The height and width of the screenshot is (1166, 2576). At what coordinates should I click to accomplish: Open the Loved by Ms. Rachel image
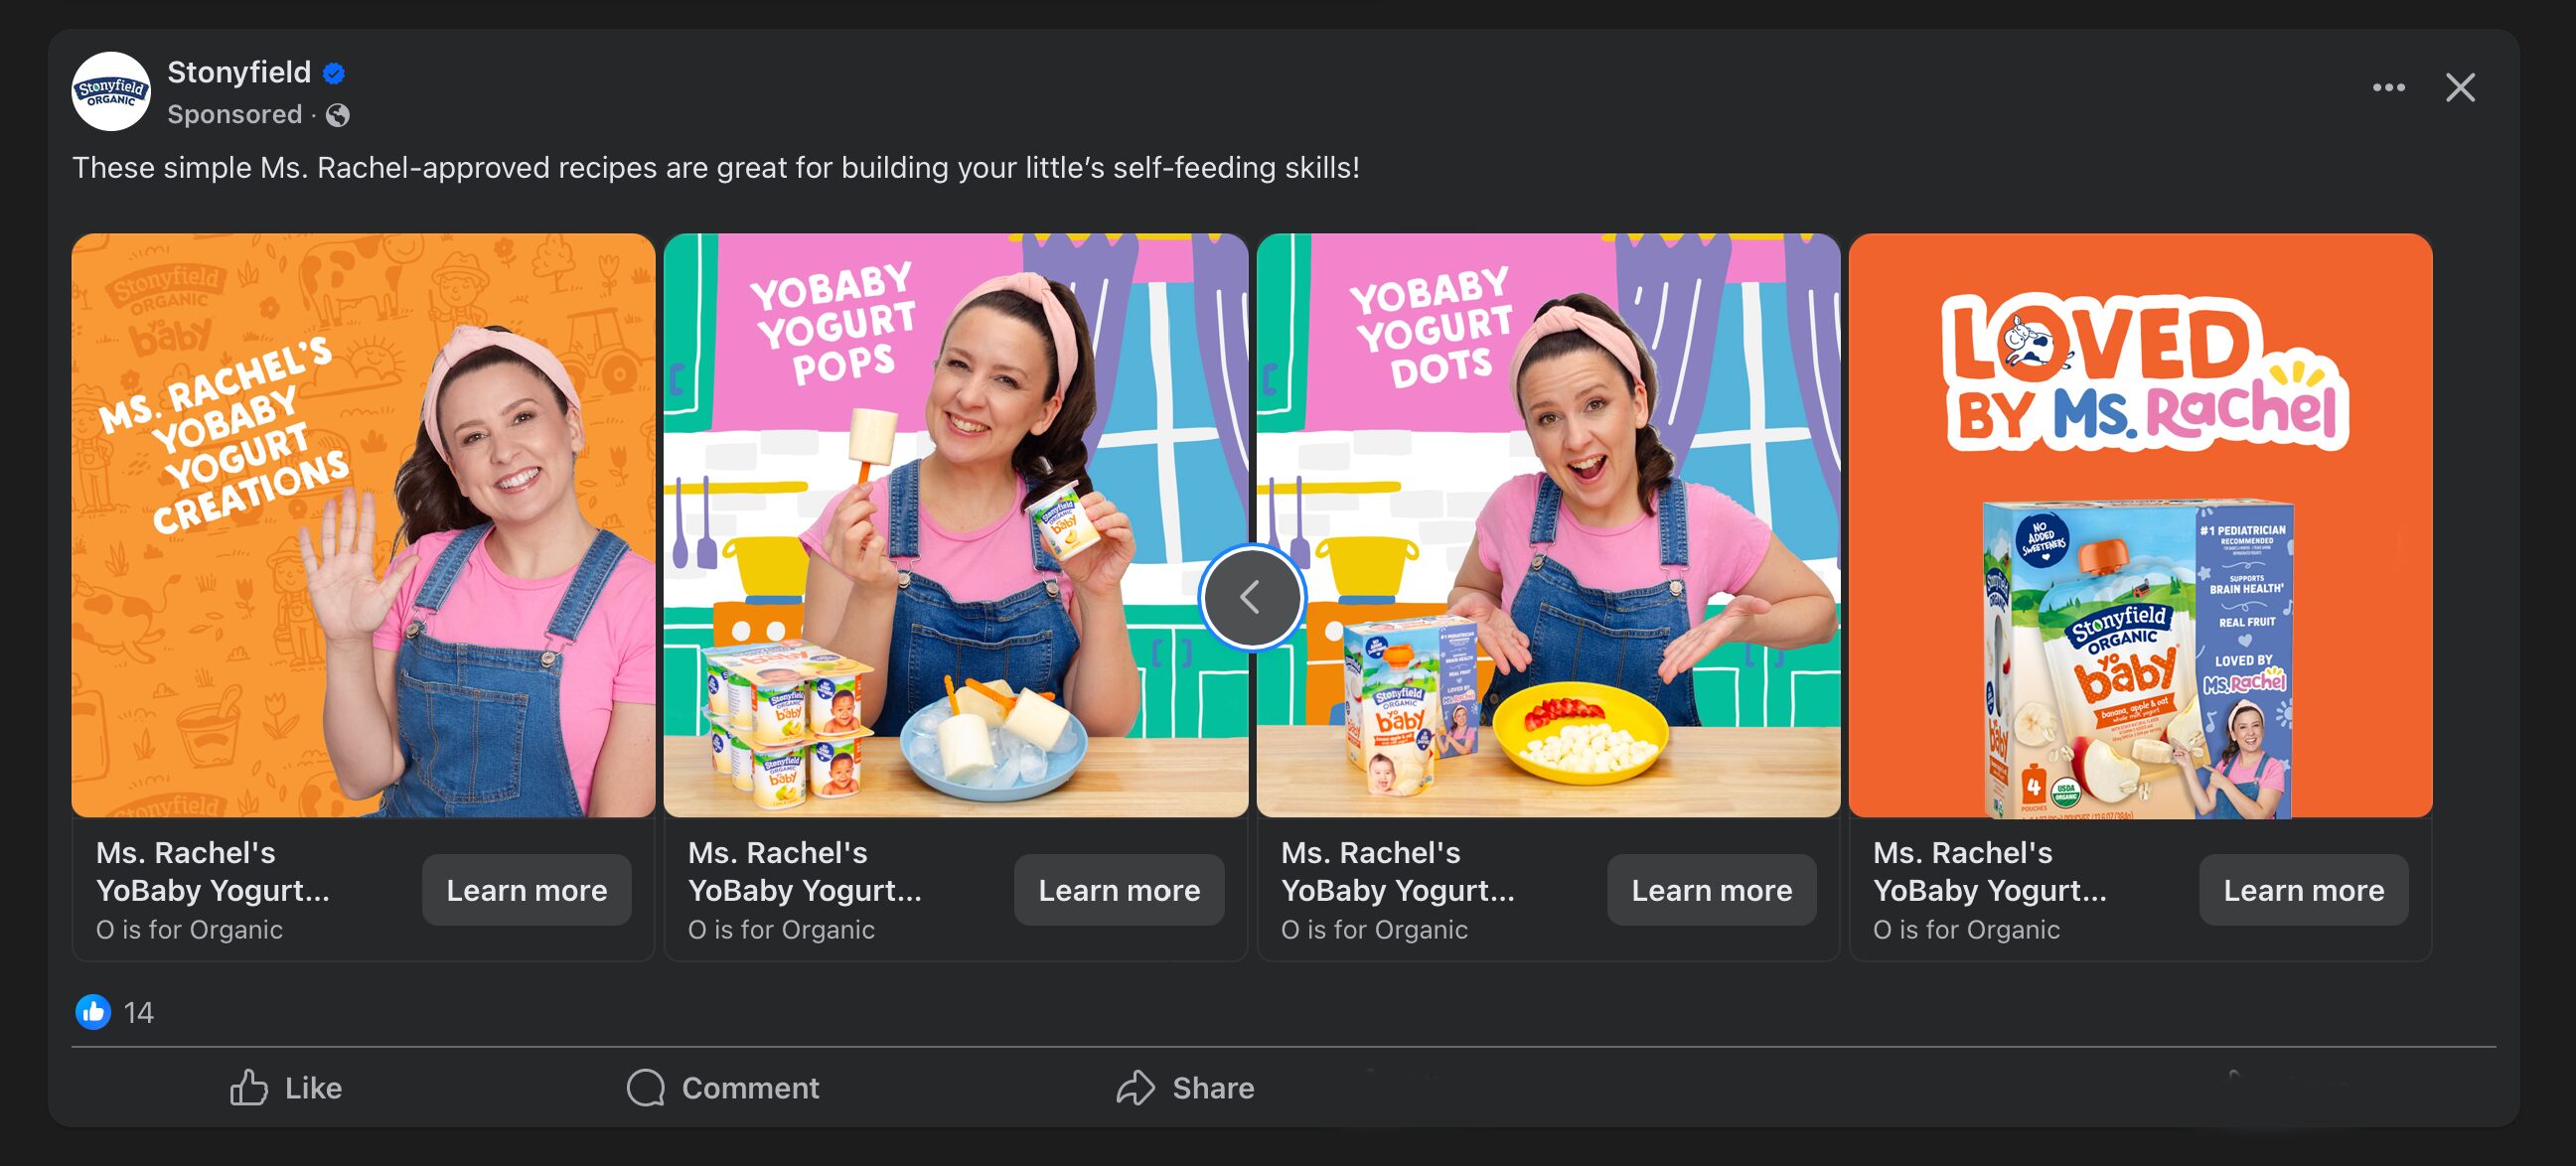pos(2140,525)
